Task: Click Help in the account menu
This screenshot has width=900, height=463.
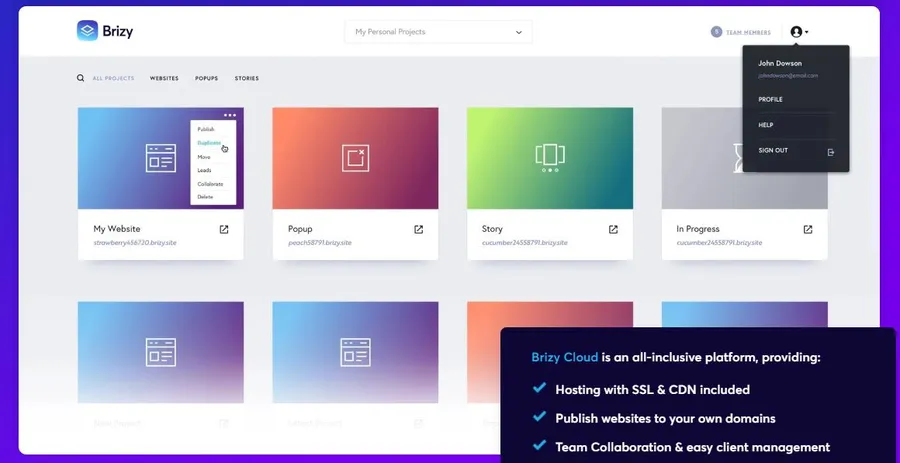Action: point(766,125)
